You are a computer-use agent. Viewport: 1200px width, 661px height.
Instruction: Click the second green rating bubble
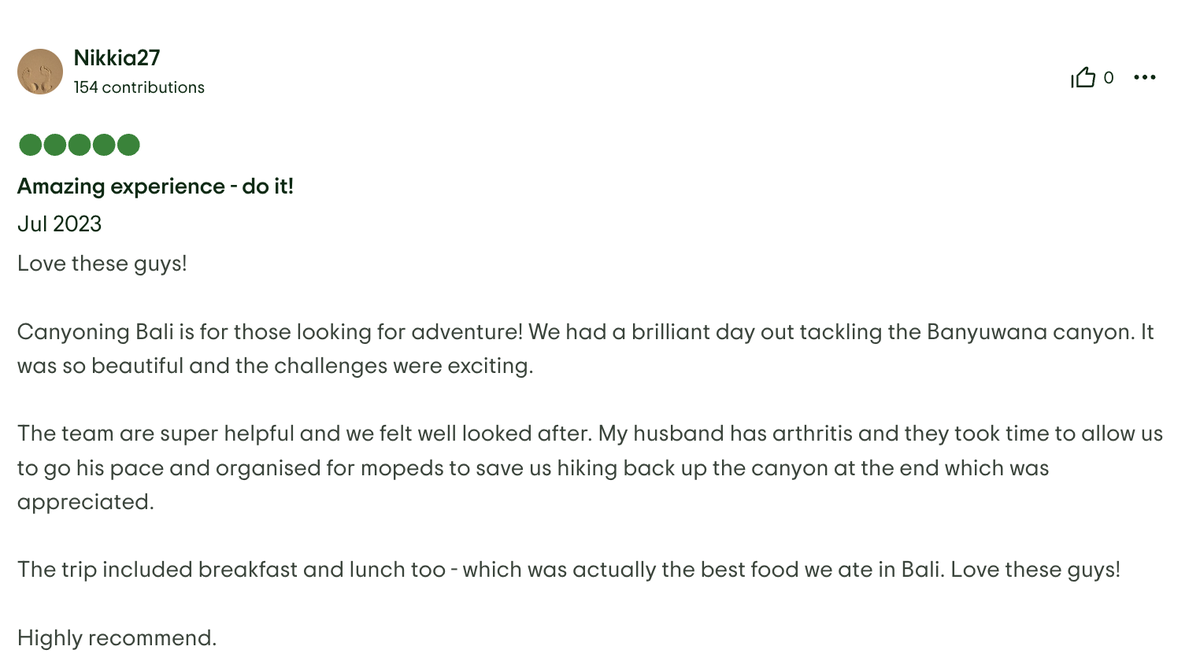click(56, 145)
